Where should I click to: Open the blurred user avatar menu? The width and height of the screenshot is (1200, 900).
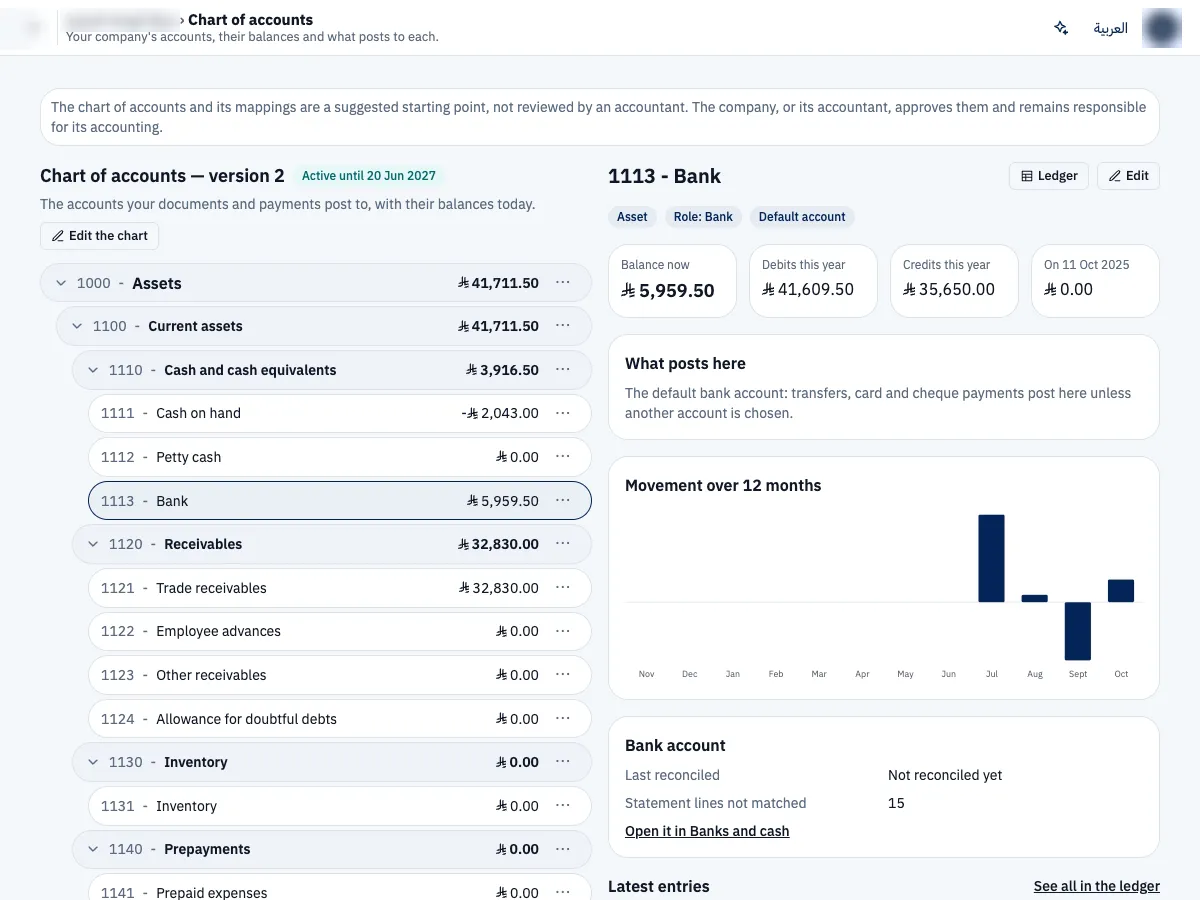(1161, 28)
